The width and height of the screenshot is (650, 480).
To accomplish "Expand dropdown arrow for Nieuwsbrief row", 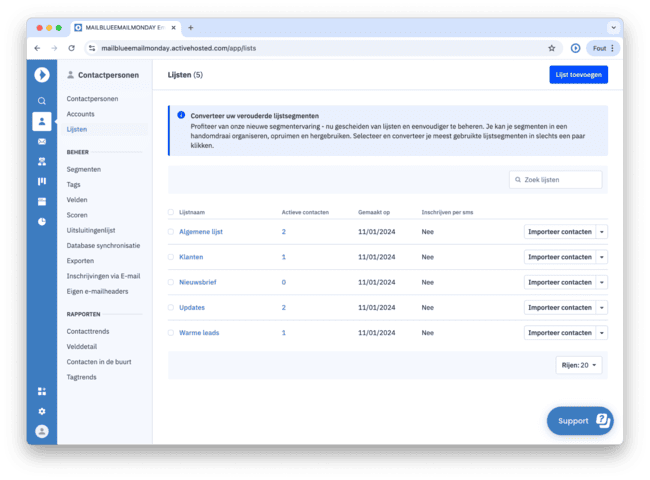I will tap(602, 282).
